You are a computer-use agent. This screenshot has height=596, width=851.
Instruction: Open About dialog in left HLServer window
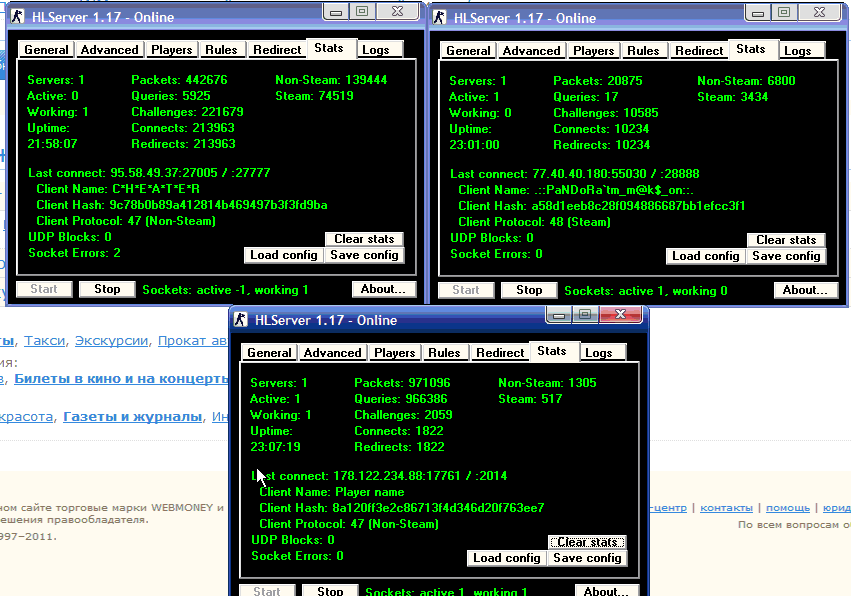point(383,289)
